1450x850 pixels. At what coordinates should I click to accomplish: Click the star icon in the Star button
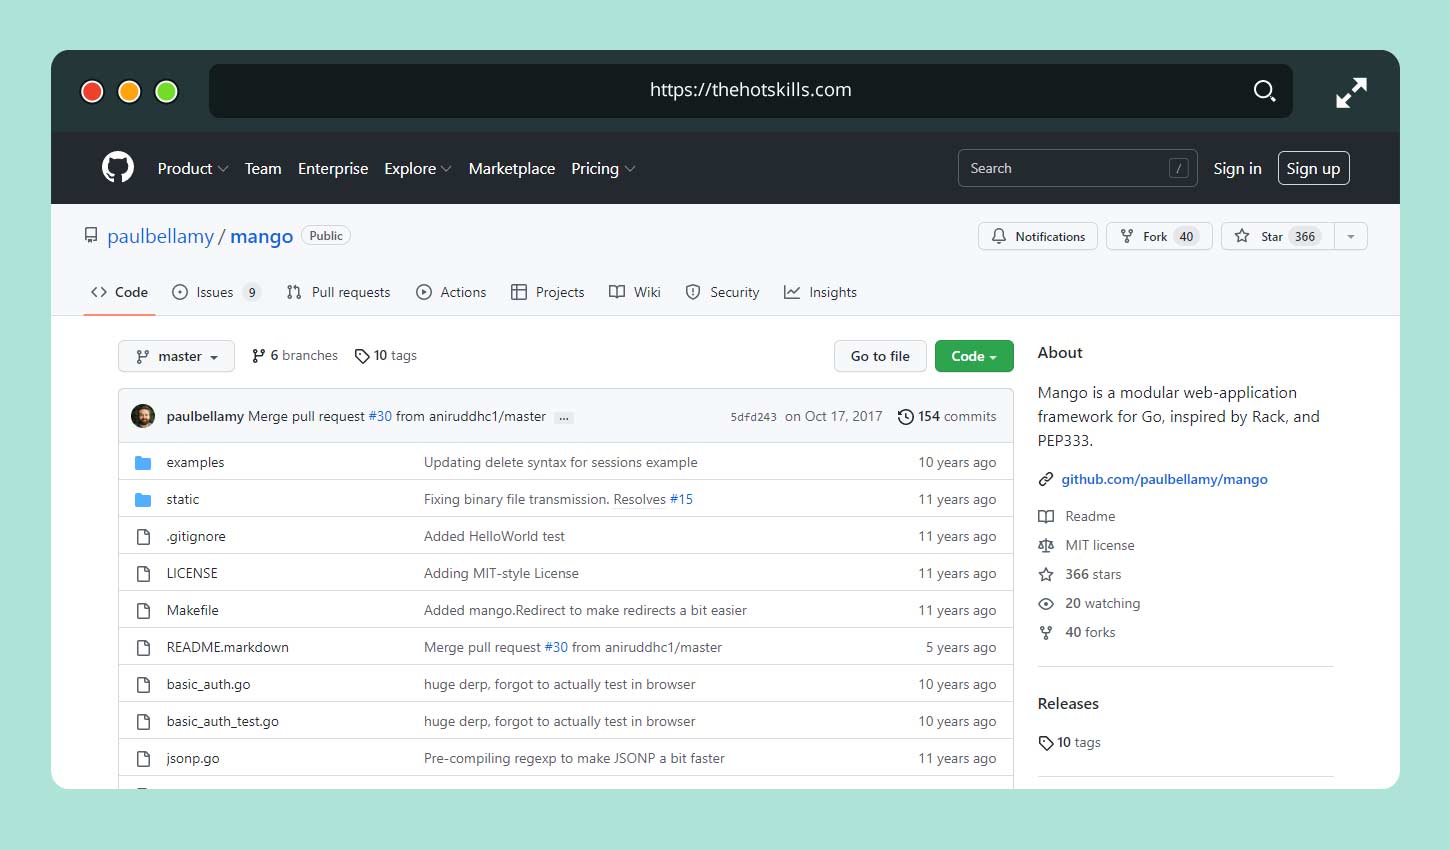[x=1242, y=236]
